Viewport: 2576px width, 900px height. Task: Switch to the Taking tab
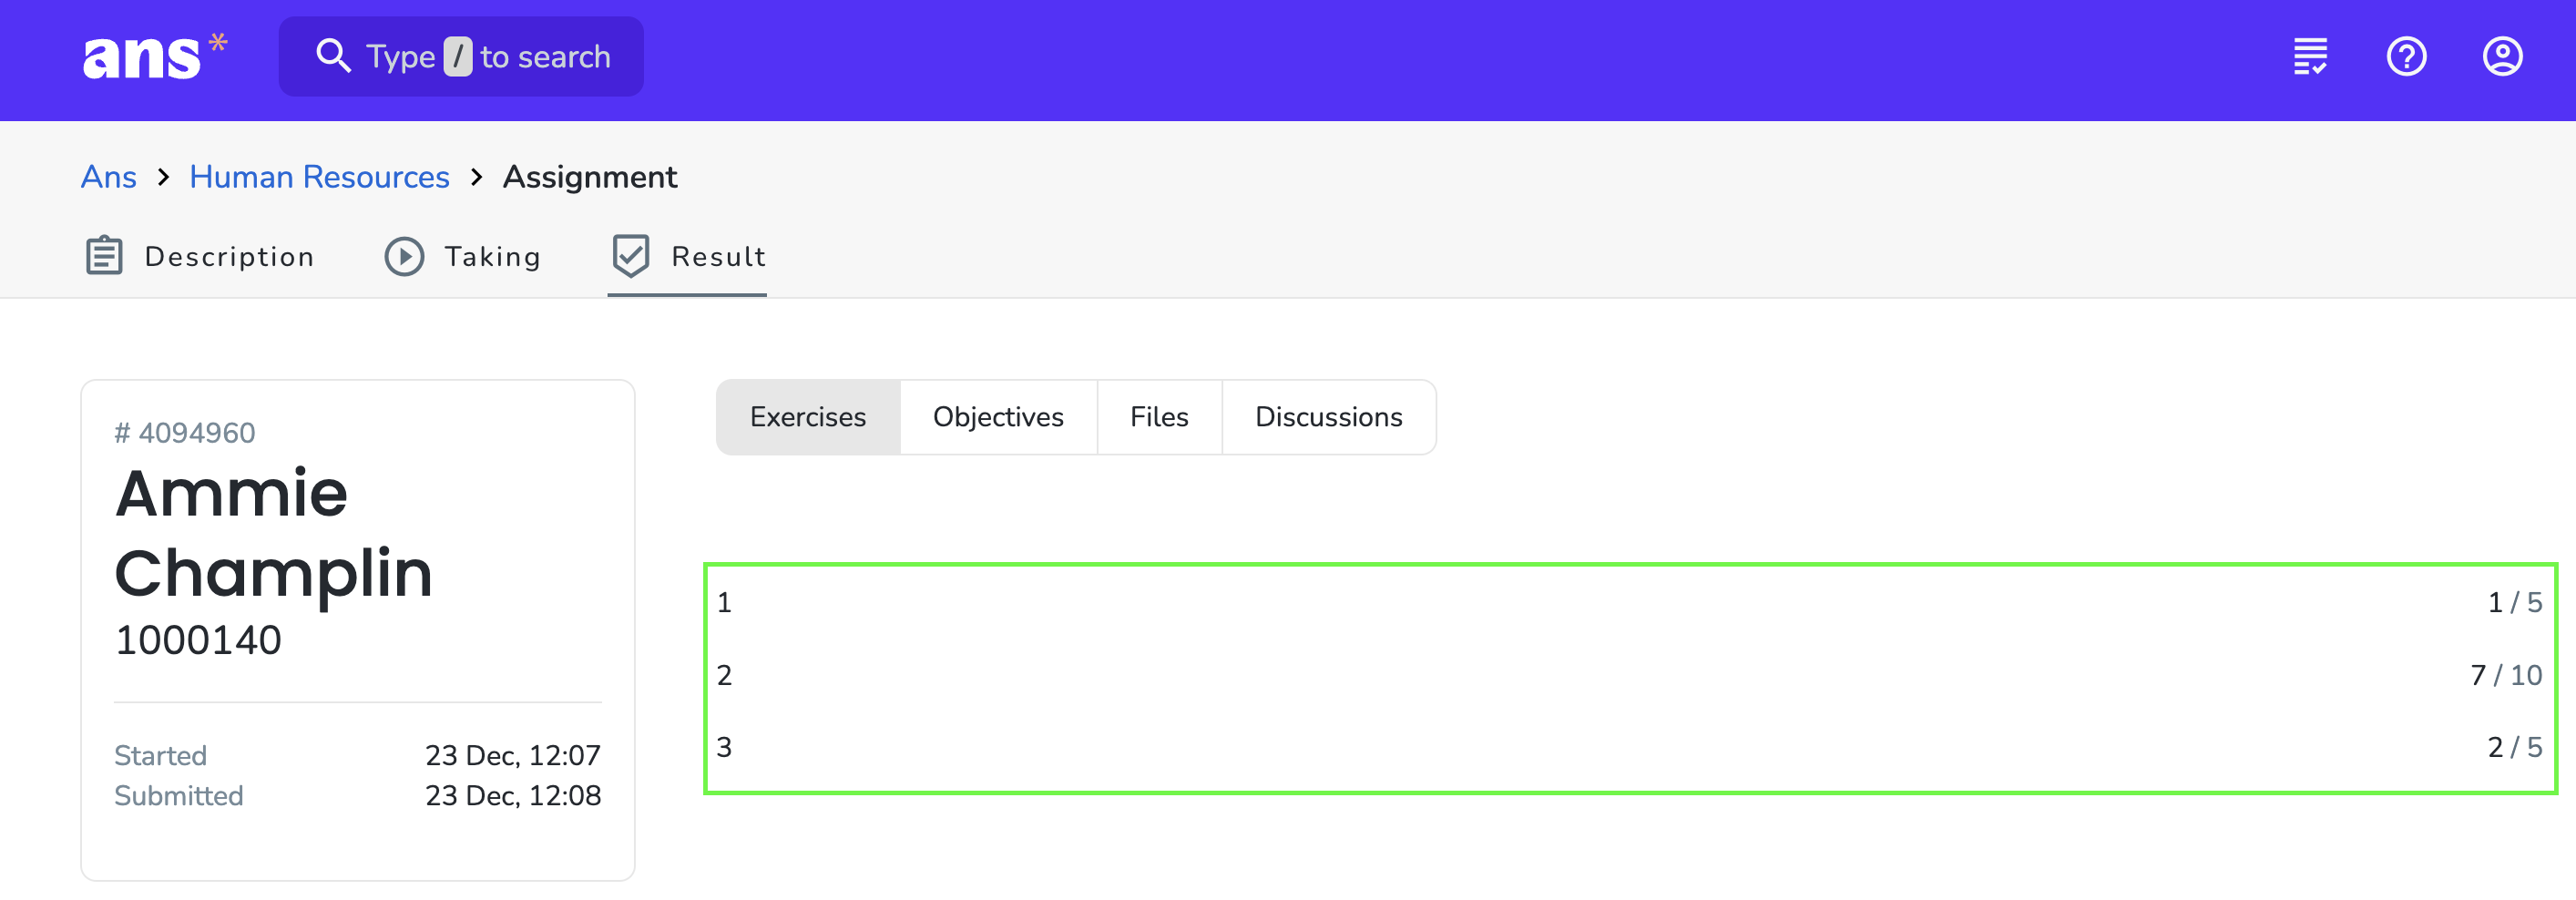point(463,257)
